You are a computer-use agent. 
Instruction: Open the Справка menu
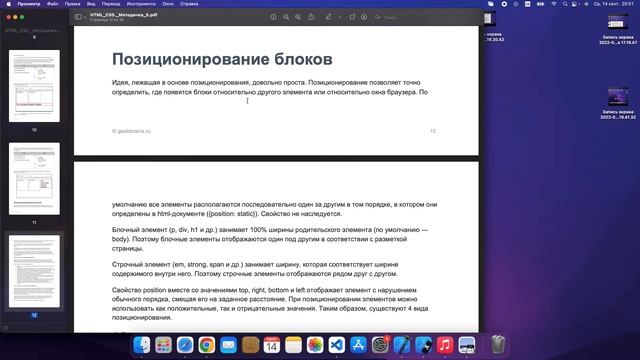pos(189,4)
